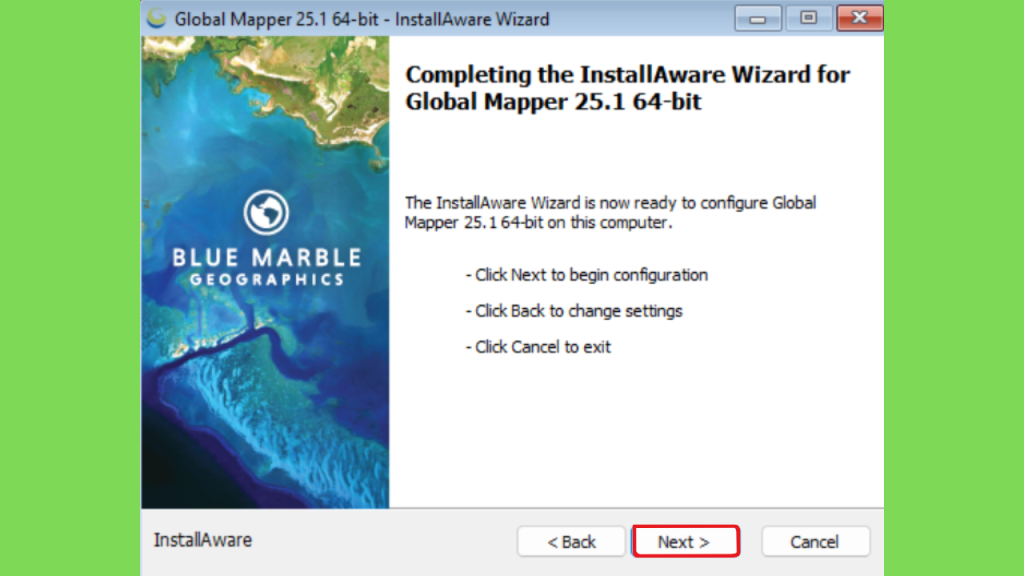Maximize the installer window
Viewport: 1024px width, 576px height.
(808, 18)
